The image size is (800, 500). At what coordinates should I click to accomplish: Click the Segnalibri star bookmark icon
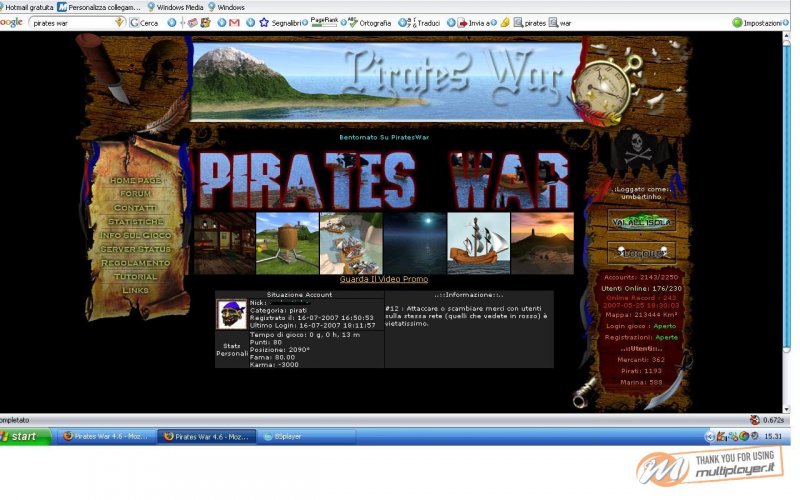264,23
